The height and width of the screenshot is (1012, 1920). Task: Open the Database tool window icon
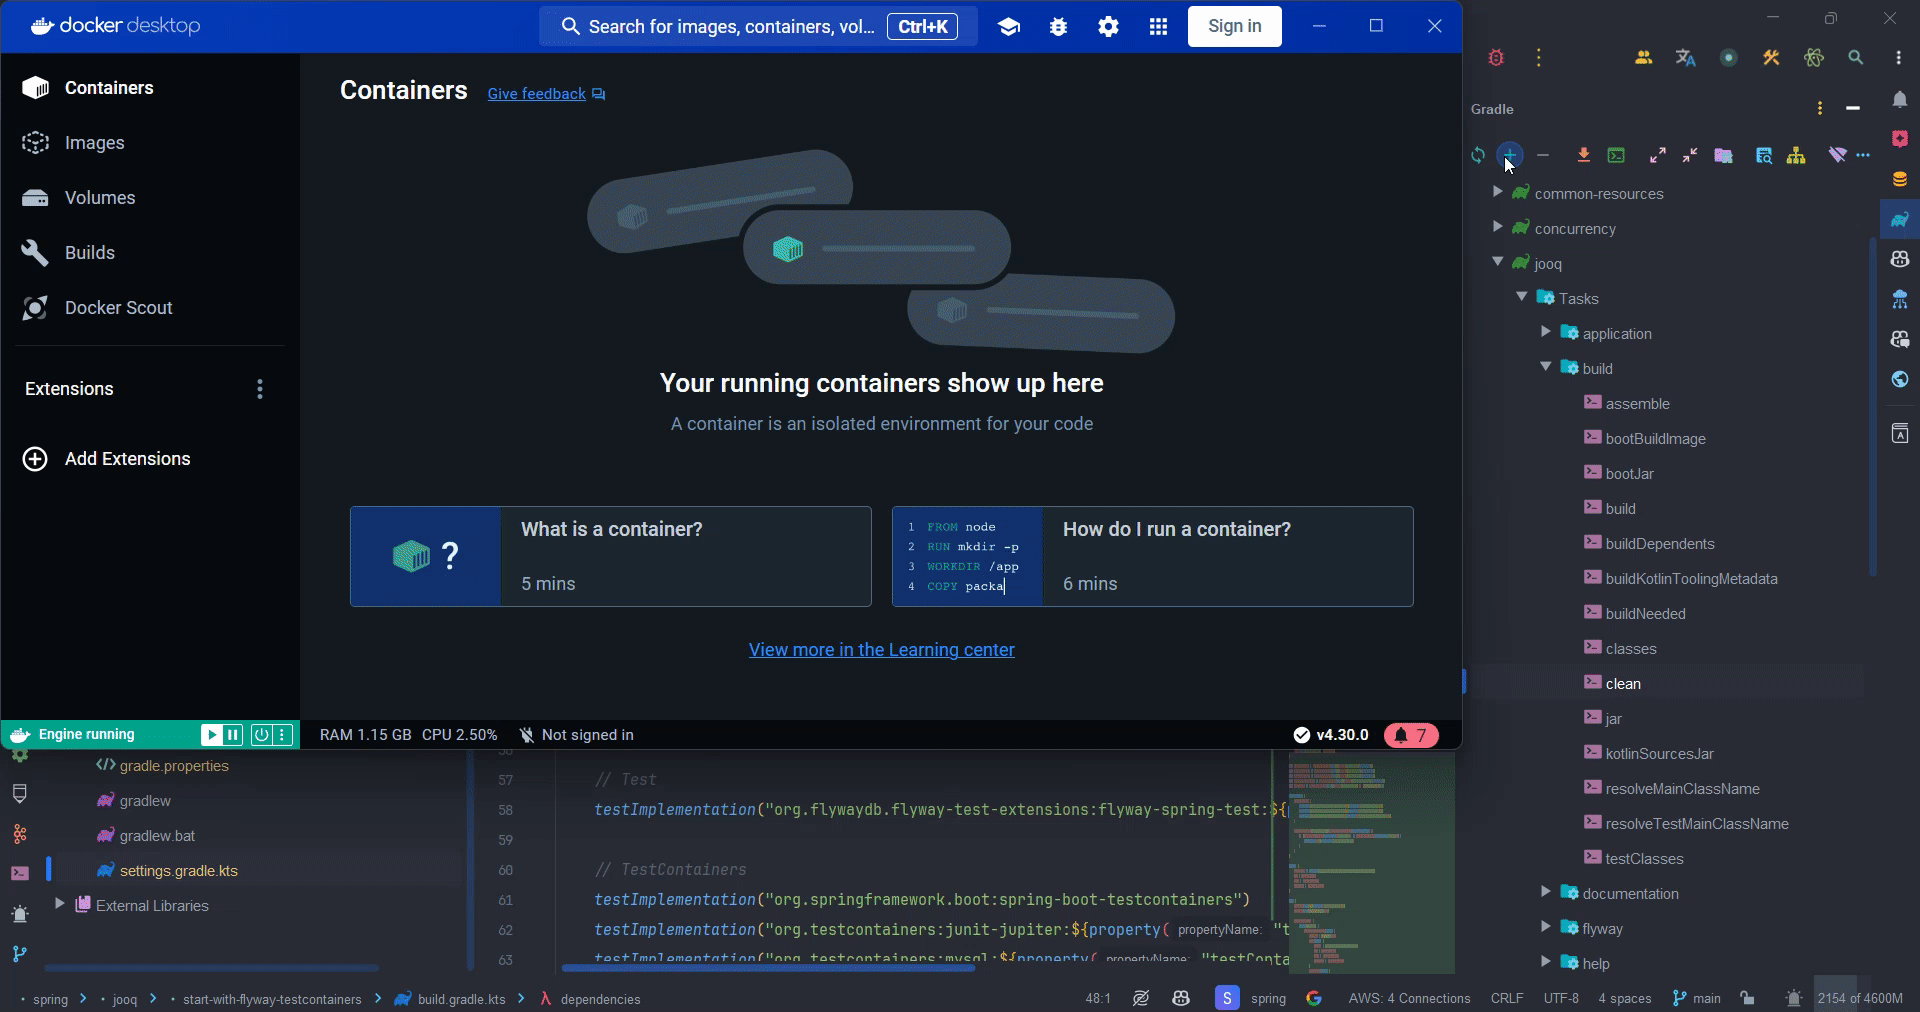tap(1900, 179)
